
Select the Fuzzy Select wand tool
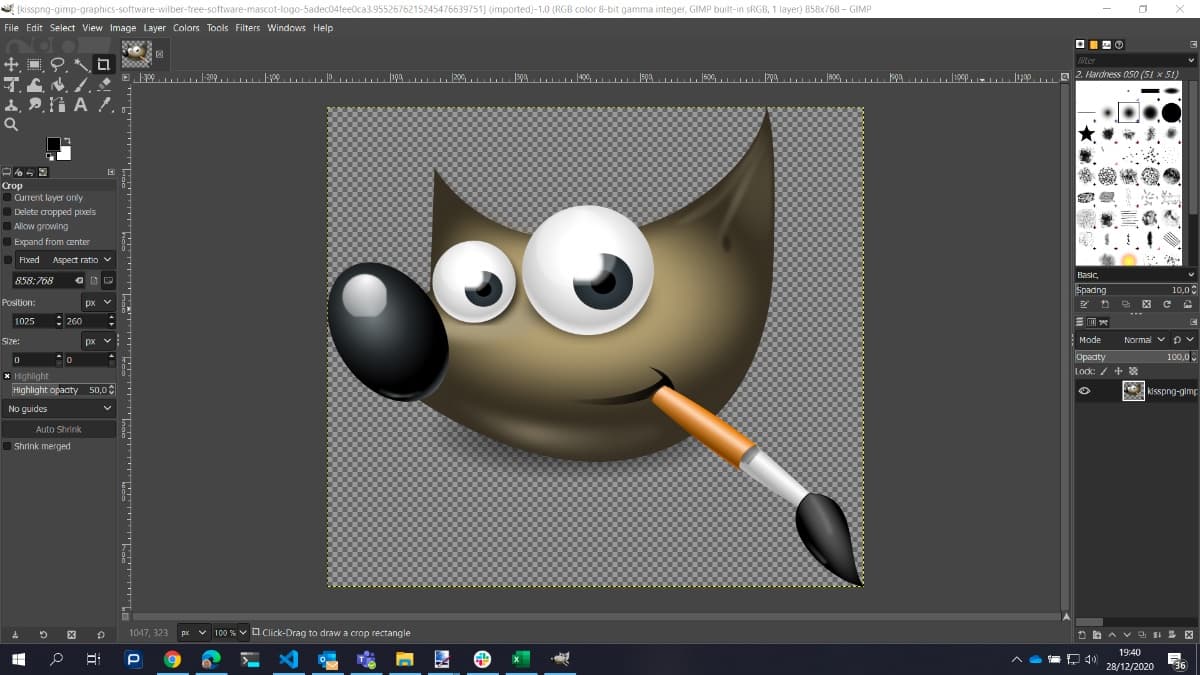(81, 65)
